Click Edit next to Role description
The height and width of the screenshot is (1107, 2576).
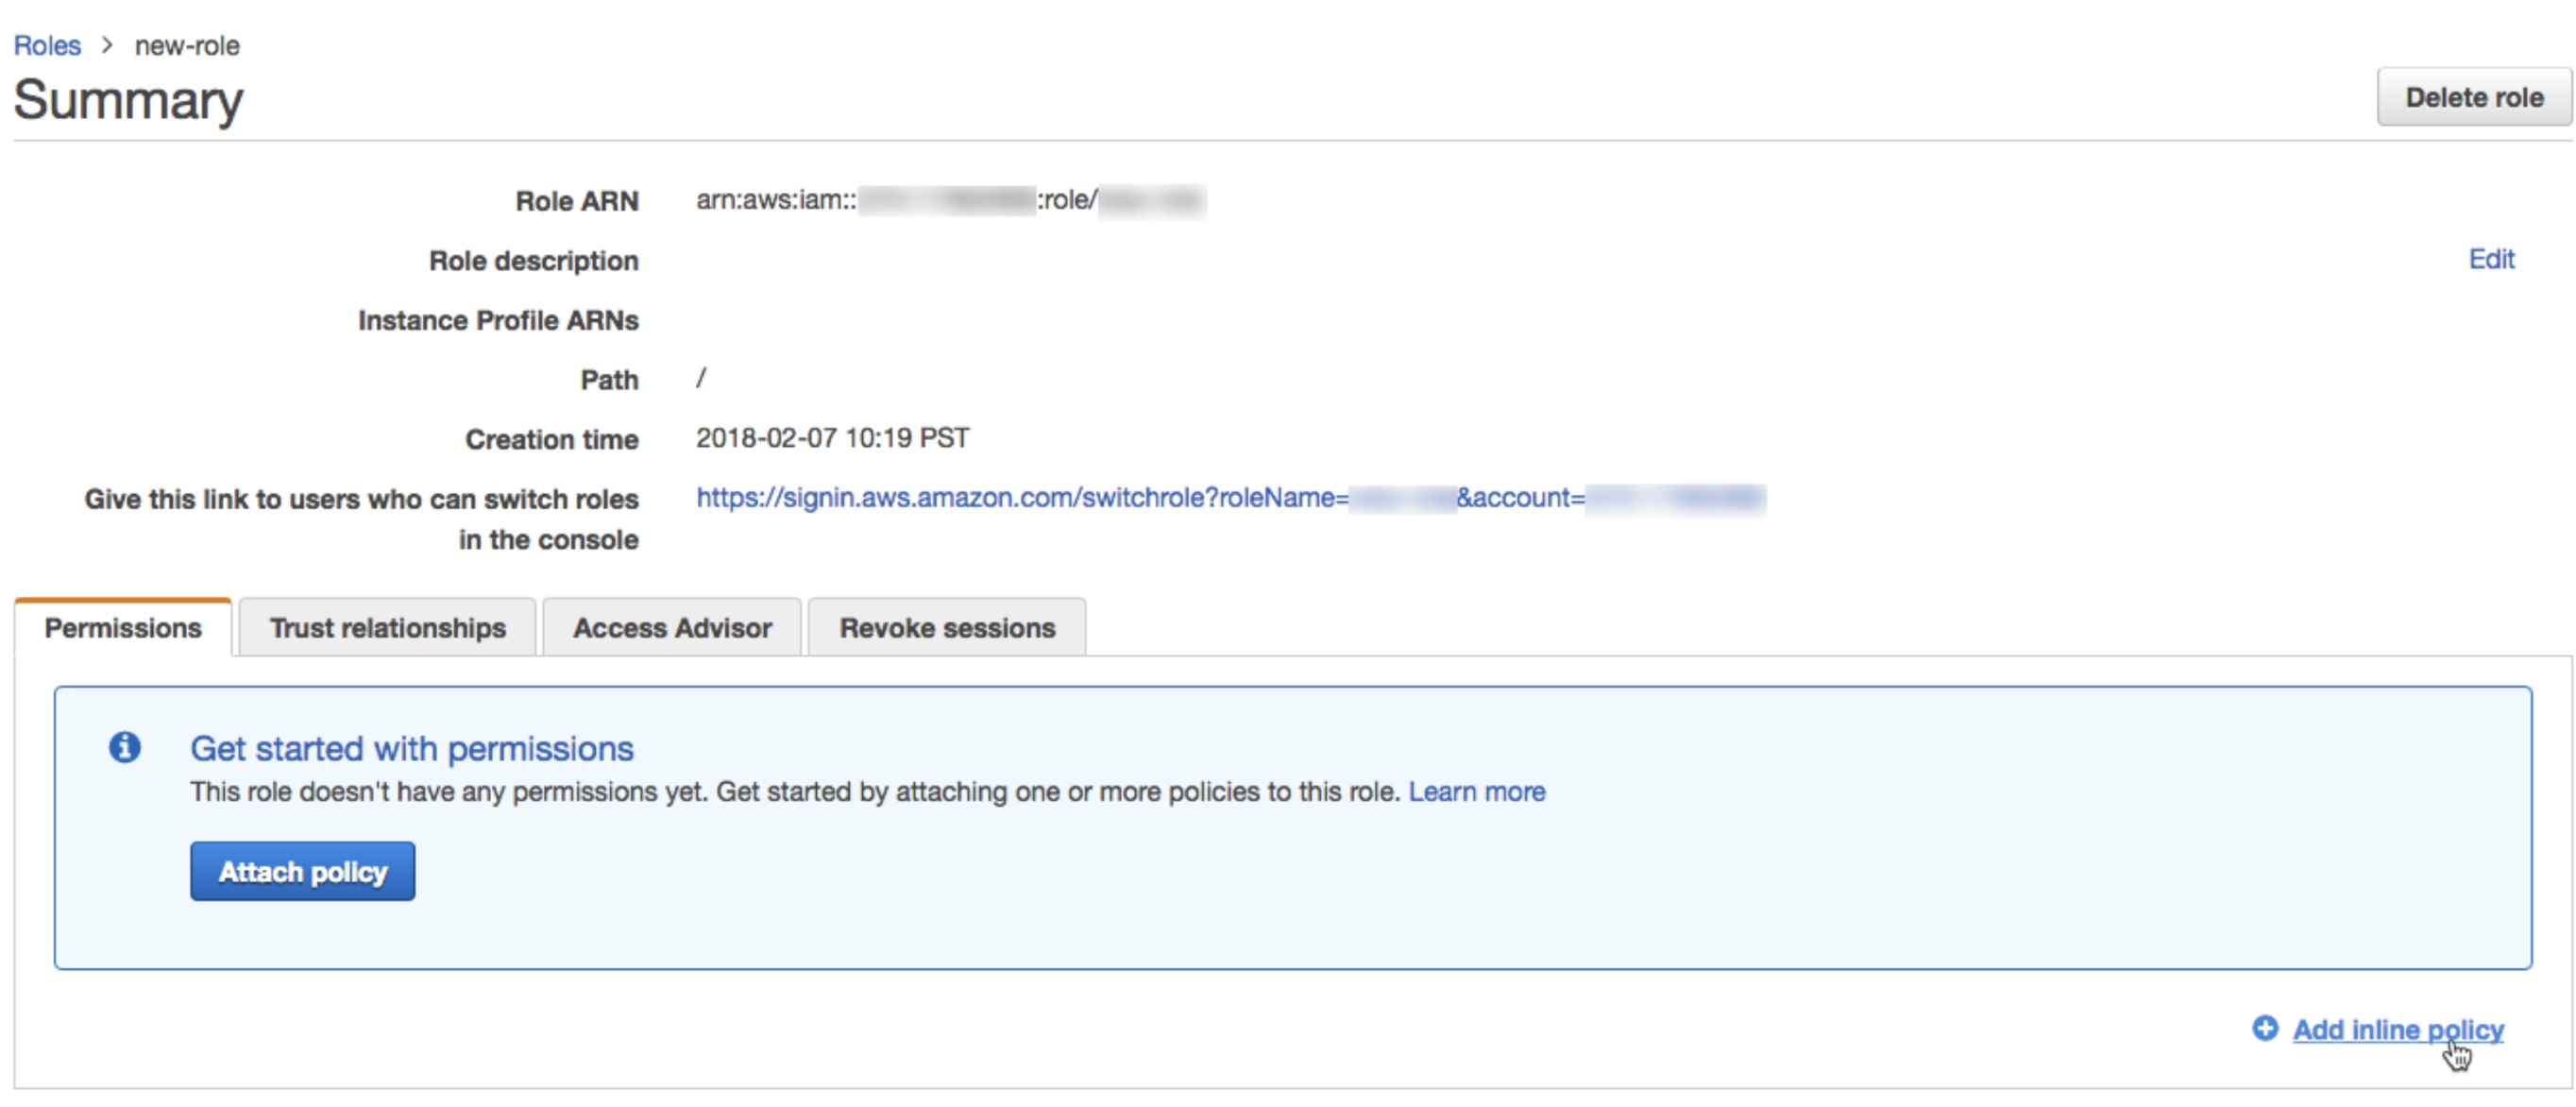pos(2492,259)
